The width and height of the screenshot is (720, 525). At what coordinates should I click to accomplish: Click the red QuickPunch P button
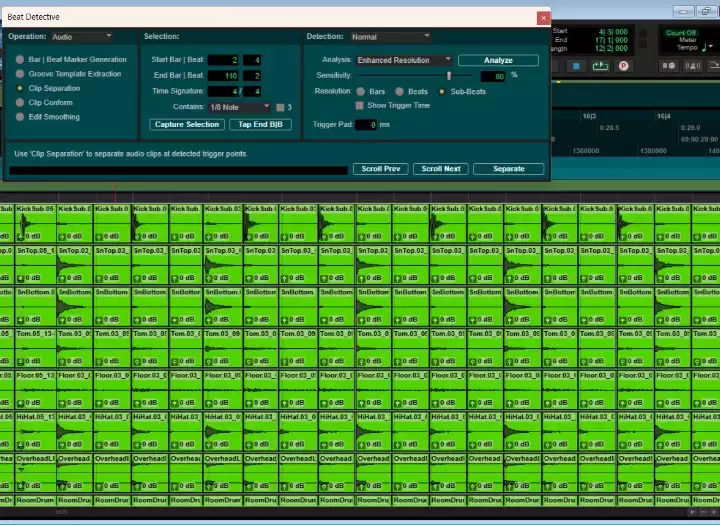point(623,66)
